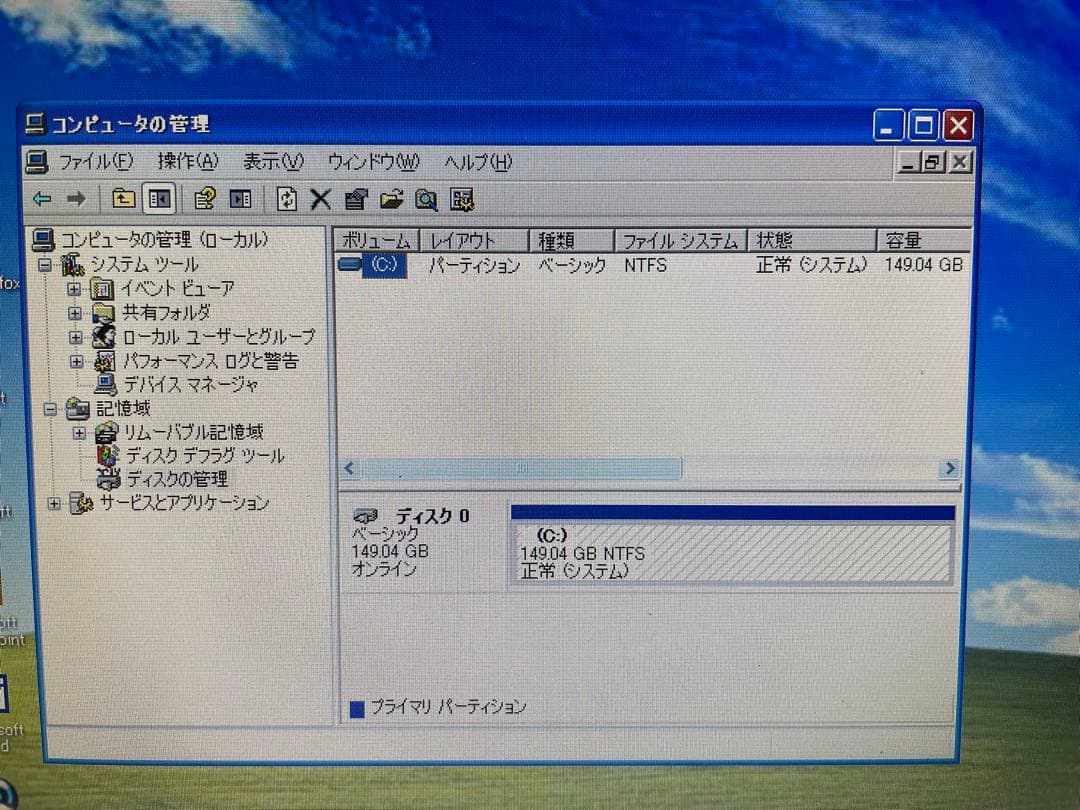This screenshot has width=1080, height=810.
Task: Click the up one level folder icon
Action: (x=122, y=199)
